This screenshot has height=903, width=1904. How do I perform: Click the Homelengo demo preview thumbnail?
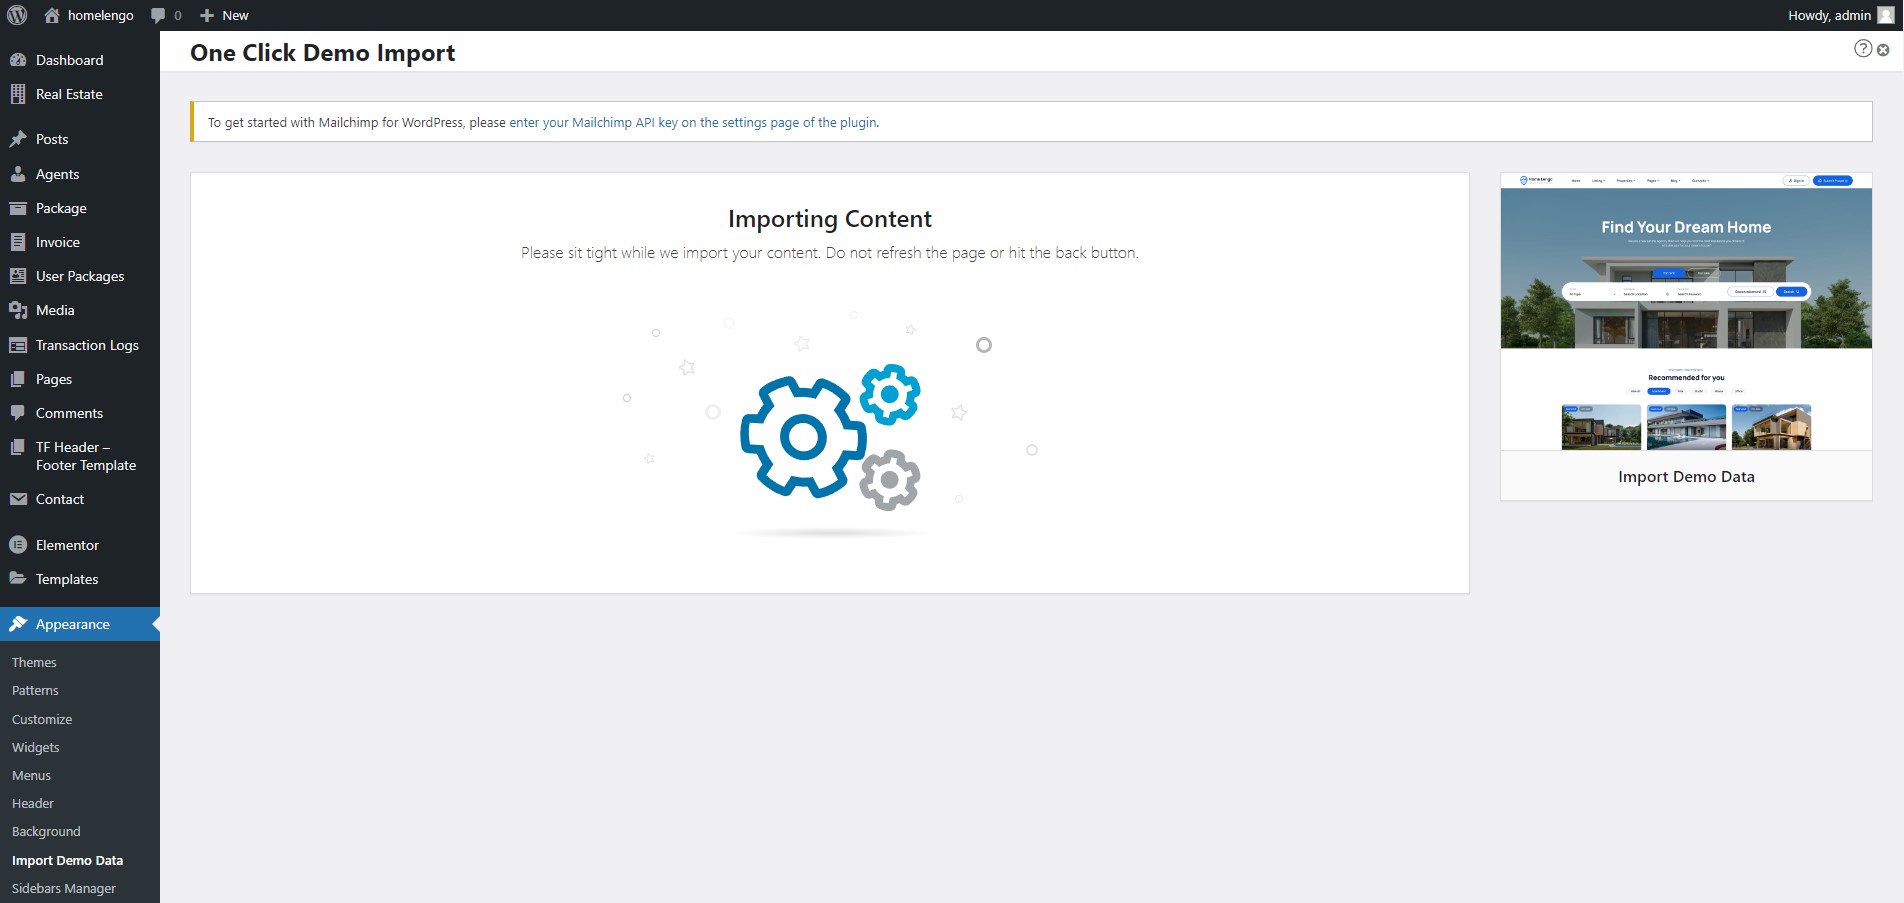point(1686,311)
